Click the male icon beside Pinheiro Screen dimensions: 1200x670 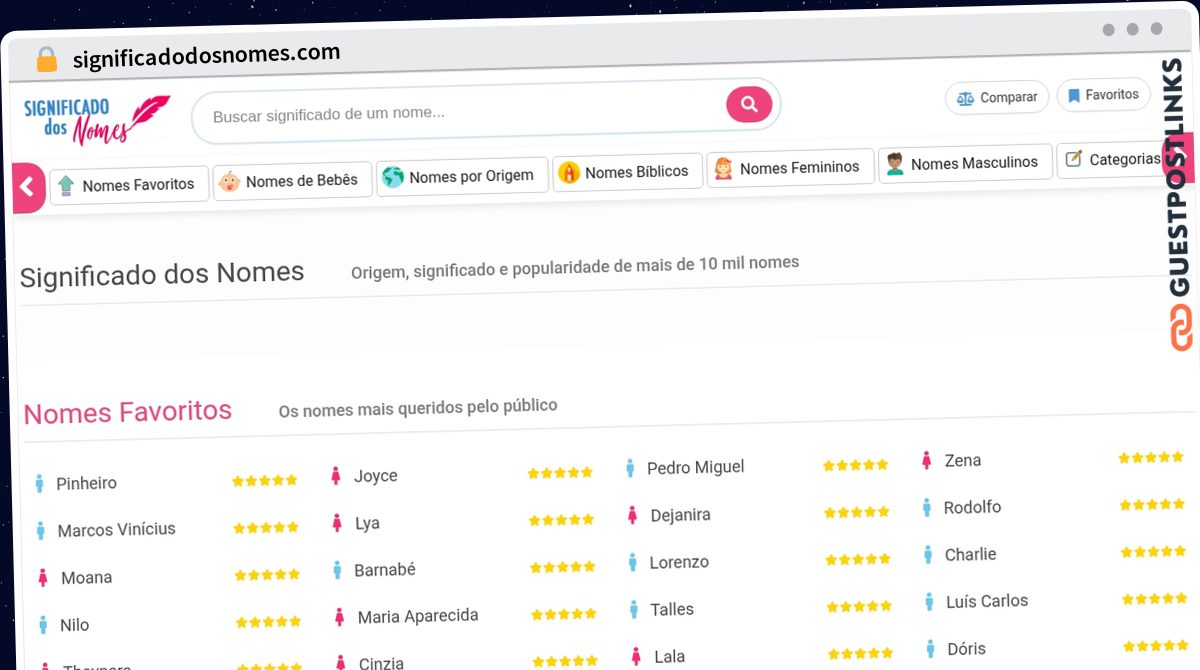(39, 484)
